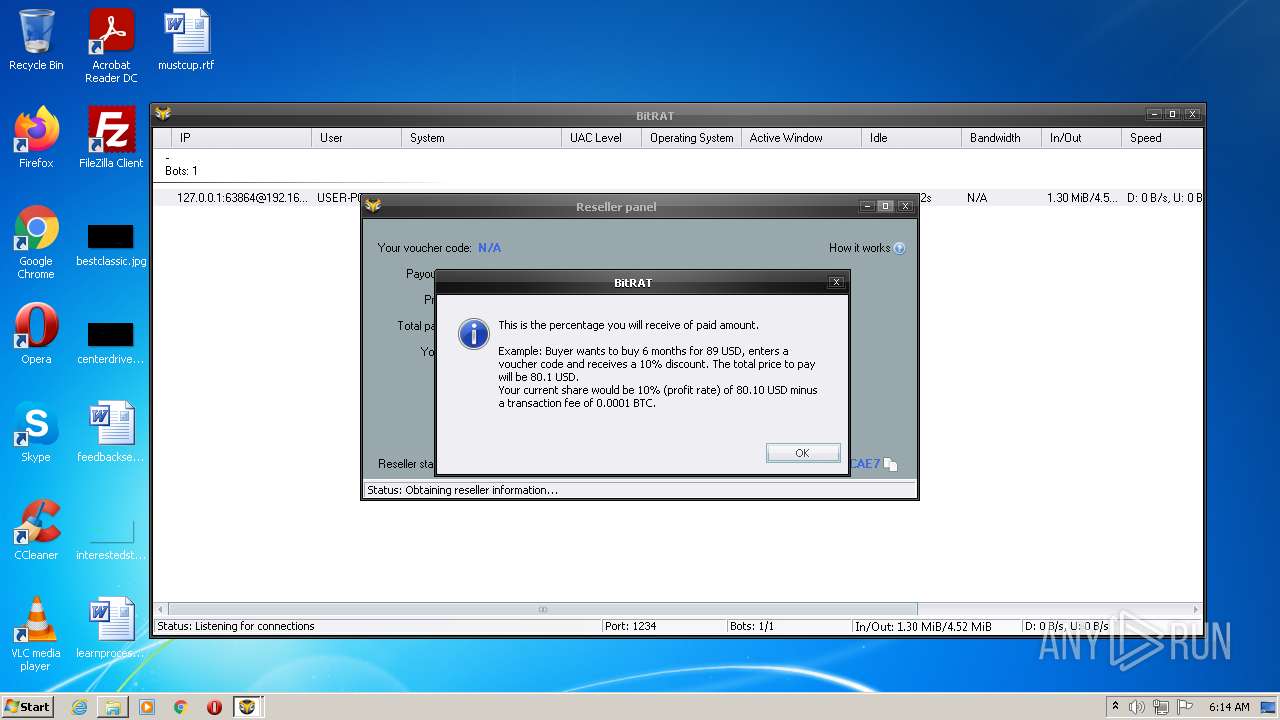This screenshot has width=1280, height=720.
Task: Select the CCleaner desktop icon
Action: 36,530
